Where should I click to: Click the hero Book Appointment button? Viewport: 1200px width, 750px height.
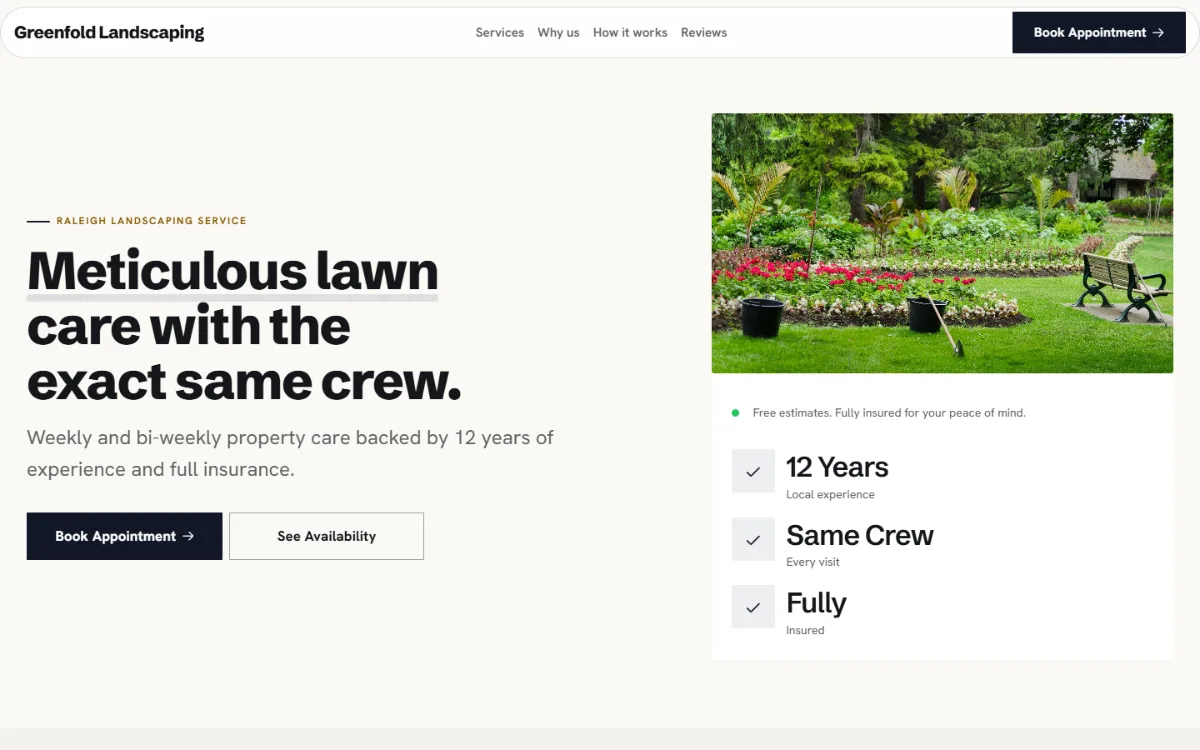tap(124, 536)
